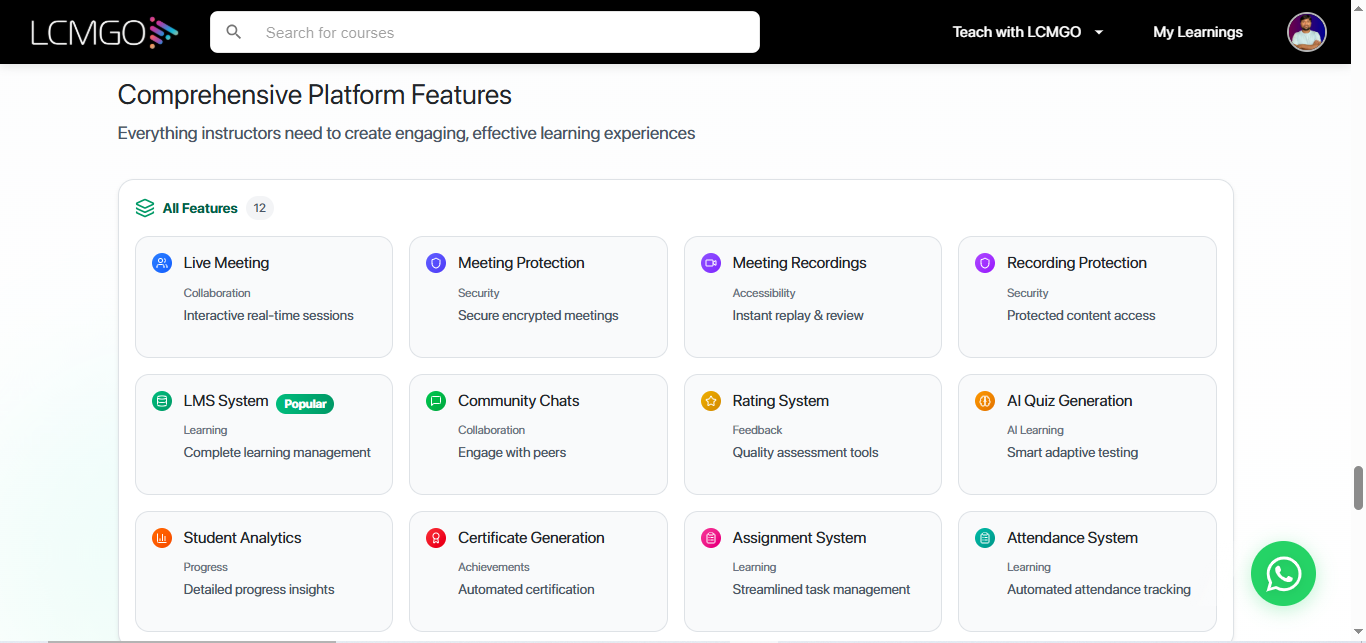1366x643 pixels.
Task: Click the blue Live Meeting icon
Action: coord(162,263)
